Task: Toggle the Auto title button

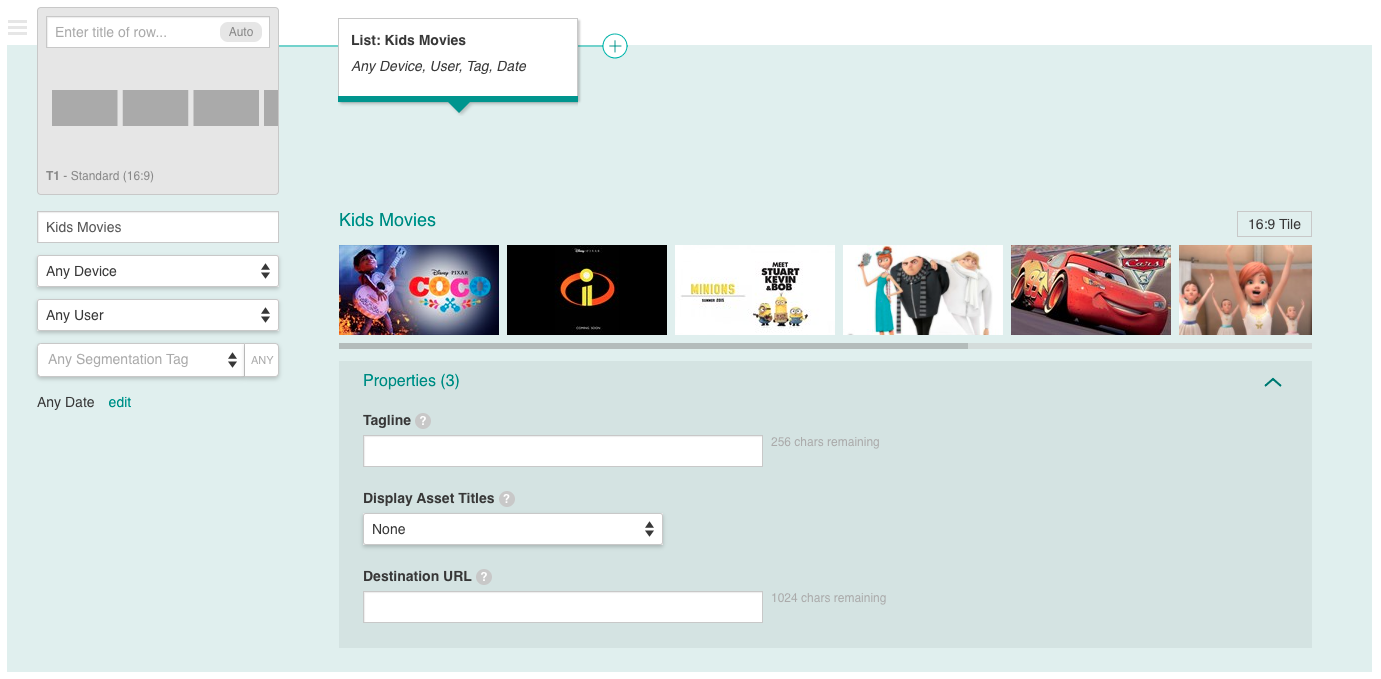Action: click(241, 32)
